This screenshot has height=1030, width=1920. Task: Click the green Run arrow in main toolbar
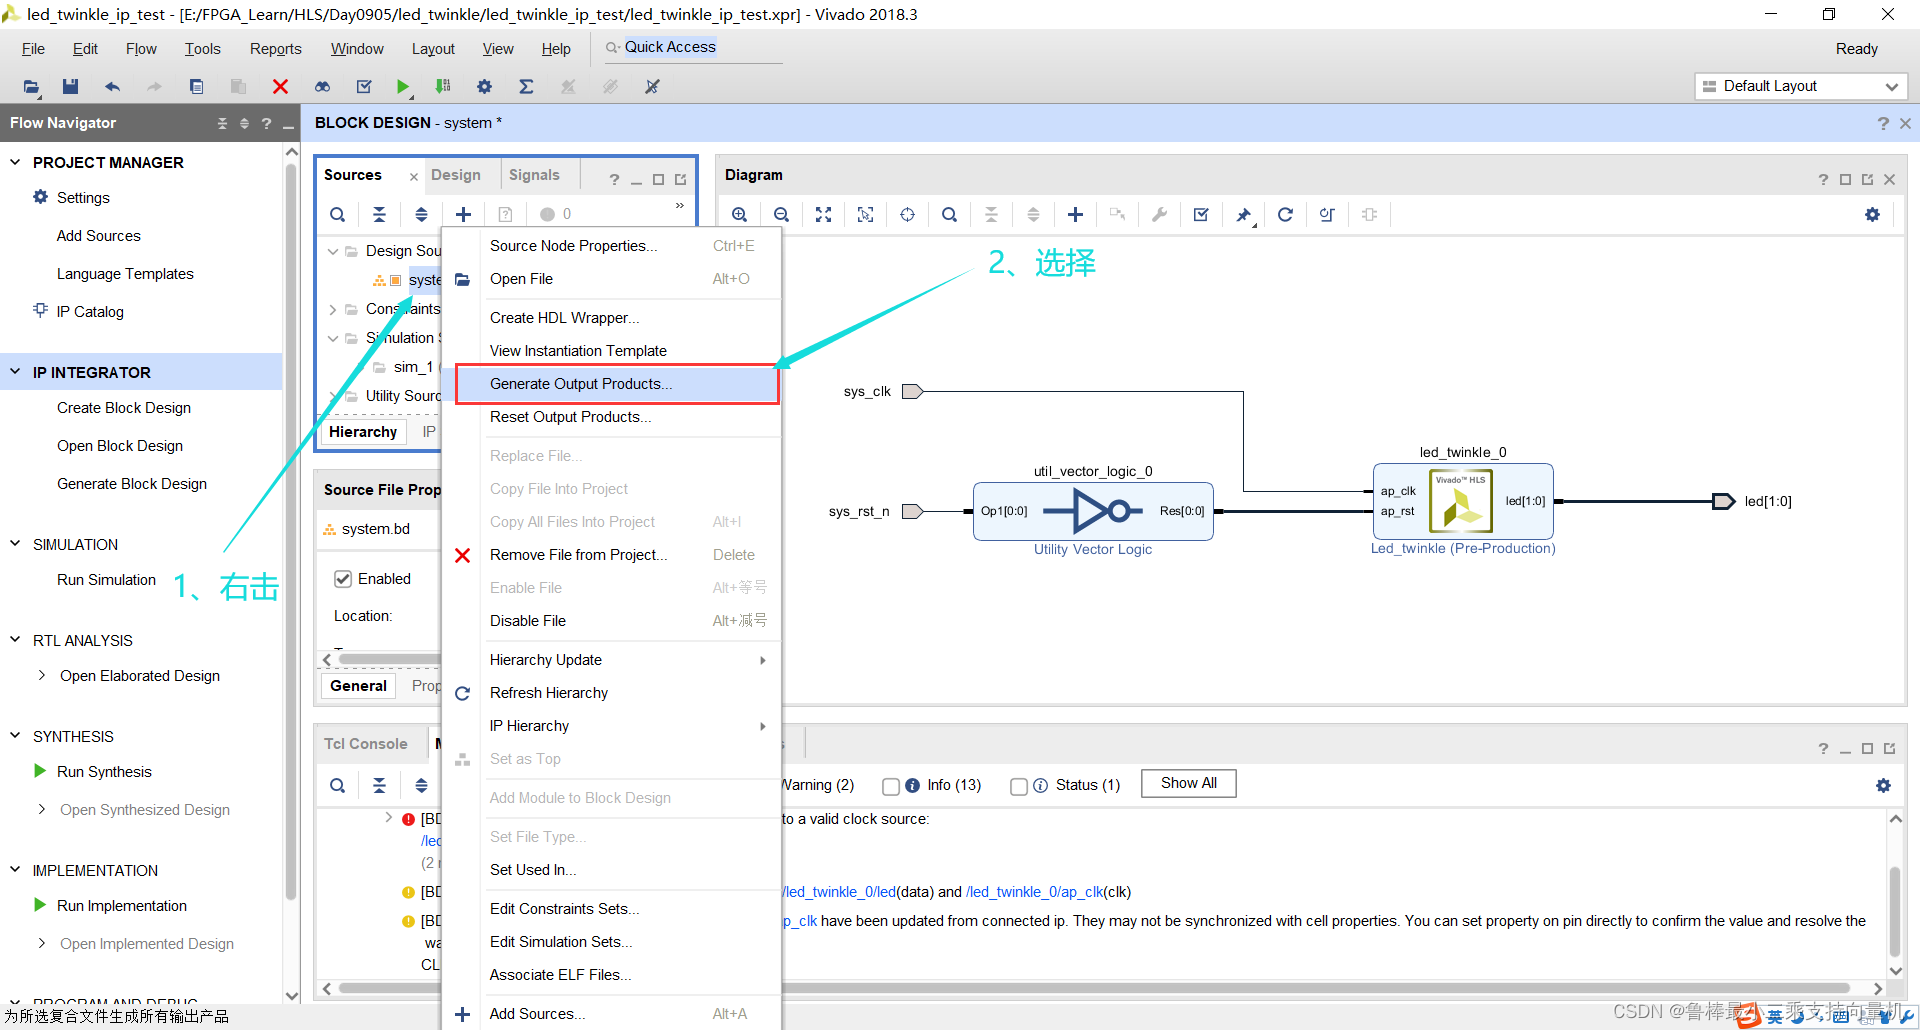coord(402,87)
